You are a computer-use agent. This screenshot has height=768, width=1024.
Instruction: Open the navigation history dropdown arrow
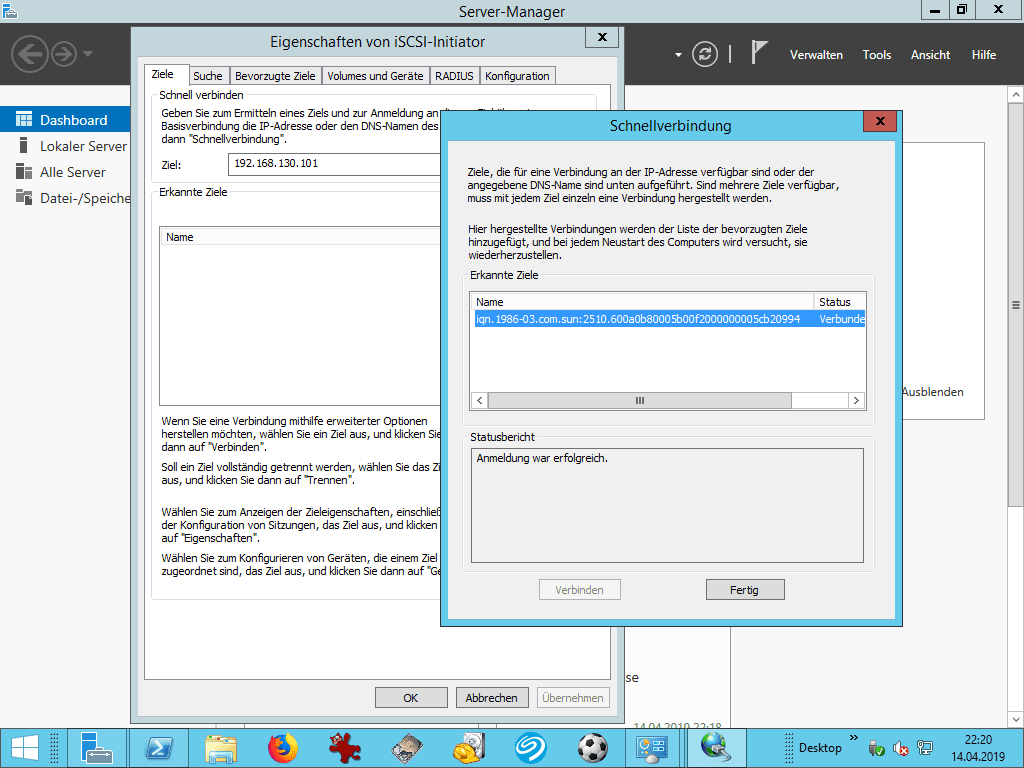[x=88, y=54]
